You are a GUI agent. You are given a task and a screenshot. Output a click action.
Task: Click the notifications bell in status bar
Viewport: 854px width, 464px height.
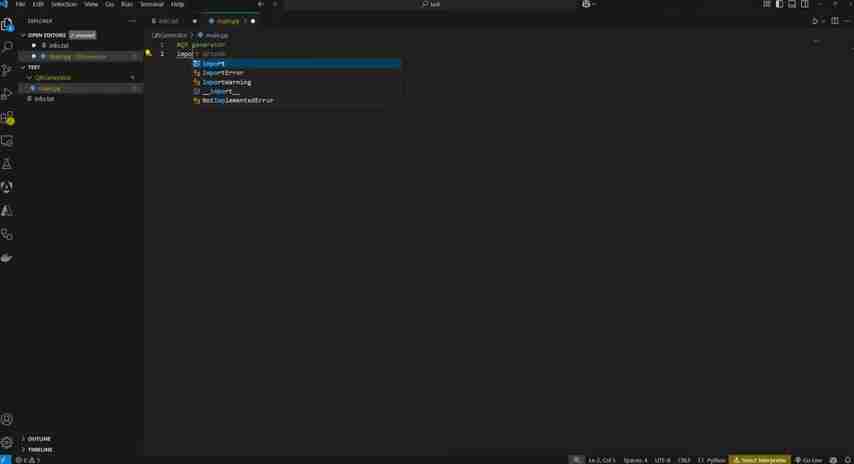[847, 460]
